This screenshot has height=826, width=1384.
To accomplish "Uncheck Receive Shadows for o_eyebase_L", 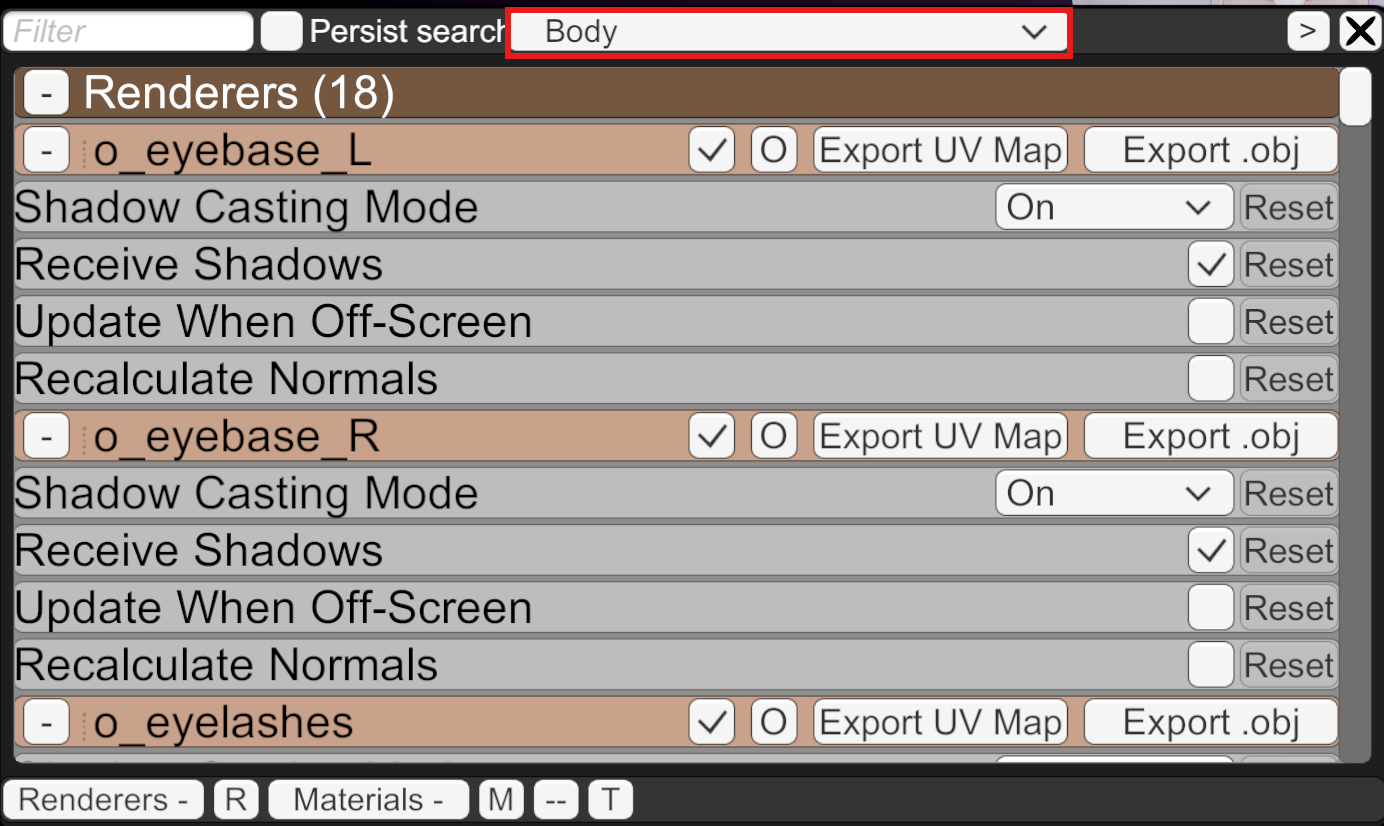I will point(1211,265).
